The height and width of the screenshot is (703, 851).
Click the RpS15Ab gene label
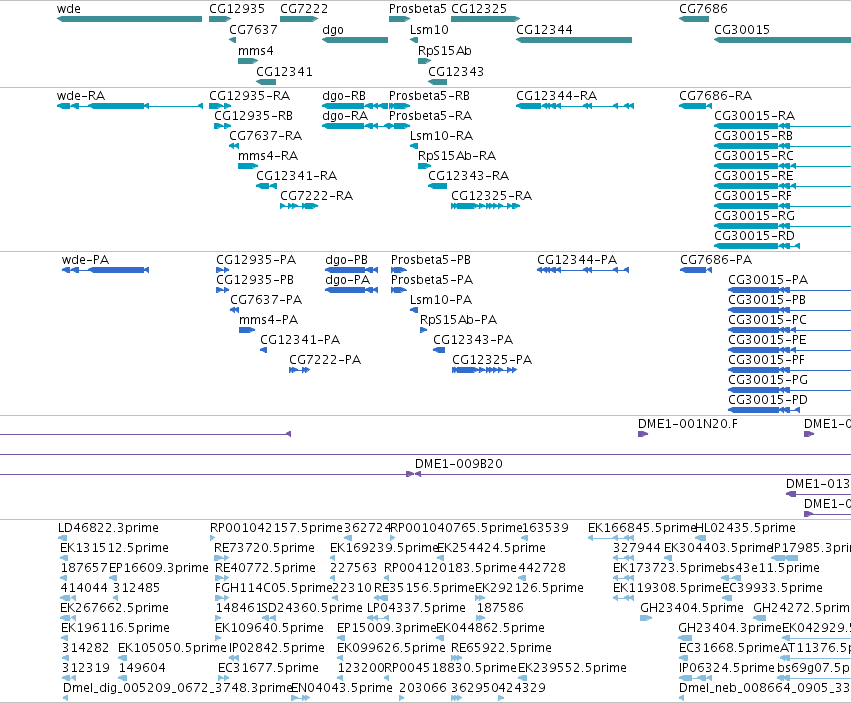(444, 51)
